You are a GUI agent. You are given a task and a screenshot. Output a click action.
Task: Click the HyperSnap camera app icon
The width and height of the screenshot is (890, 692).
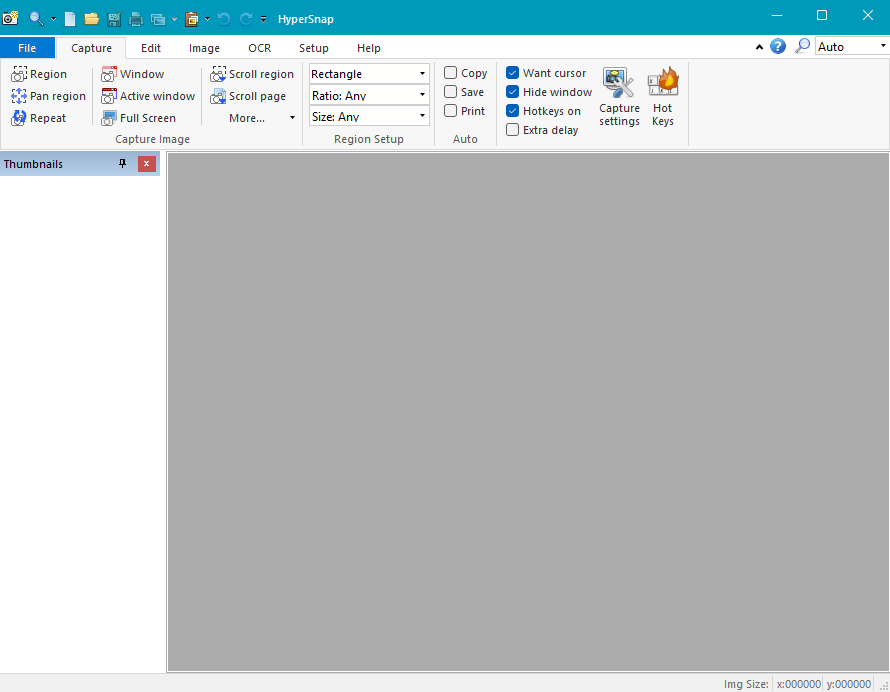coord(10,18)
